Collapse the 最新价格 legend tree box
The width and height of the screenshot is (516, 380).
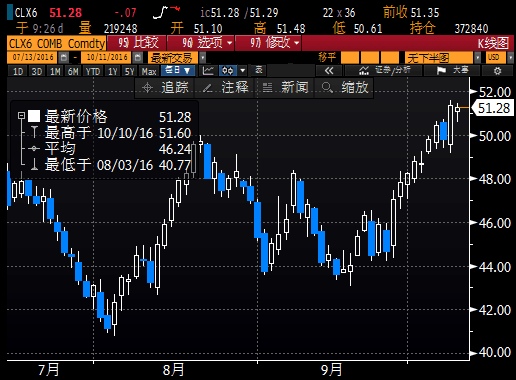(x=22, y=116)
